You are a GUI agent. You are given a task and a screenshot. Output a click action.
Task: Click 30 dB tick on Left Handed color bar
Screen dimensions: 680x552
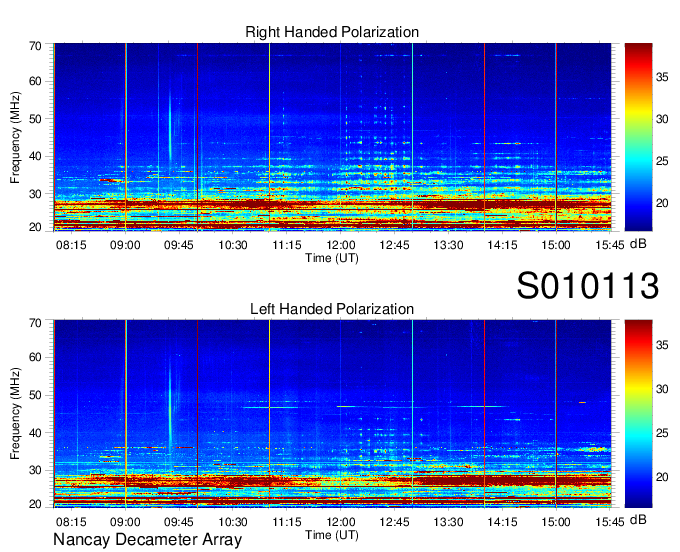click(x=662, y=389)
